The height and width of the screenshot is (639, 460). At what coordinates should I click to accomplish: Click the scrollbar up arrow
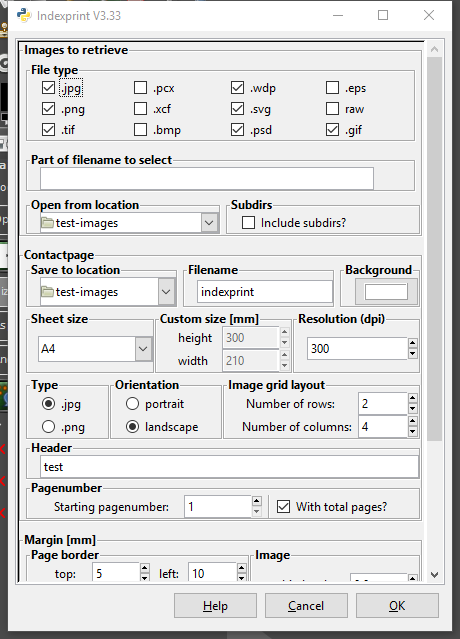pos(434,49)
